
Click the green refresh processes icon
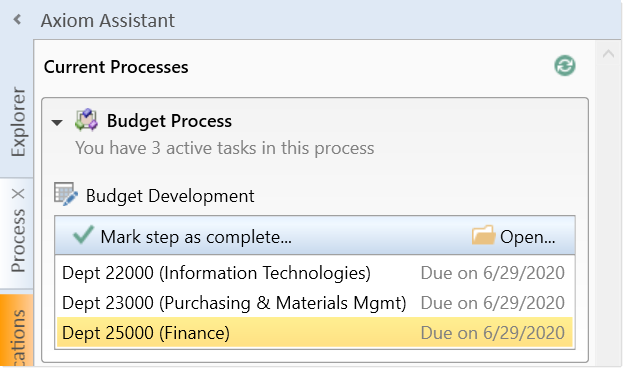[x=564, y=66]
